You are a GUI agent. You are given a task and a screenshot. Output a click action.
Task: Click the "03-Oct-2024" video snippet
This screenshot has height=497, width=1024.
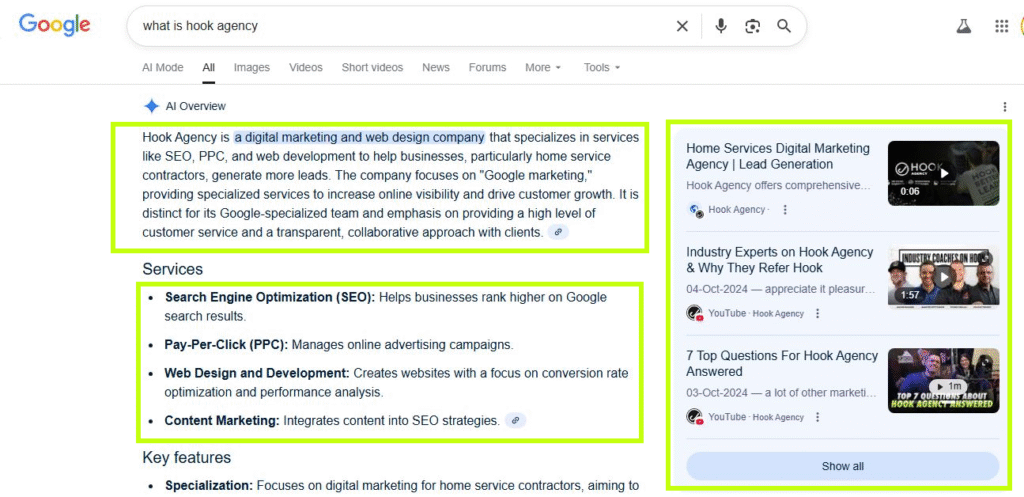click(780, 393)
